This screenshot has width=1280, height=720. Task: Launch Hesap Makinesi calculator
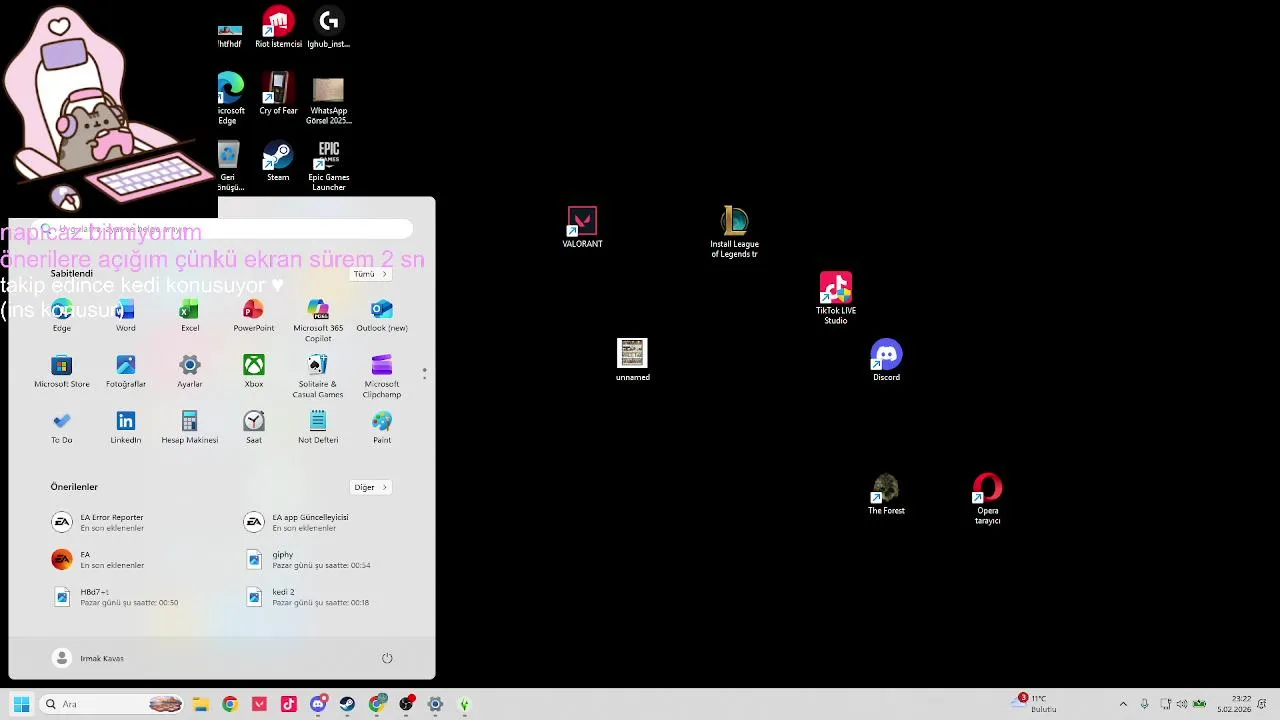[190, 427]
